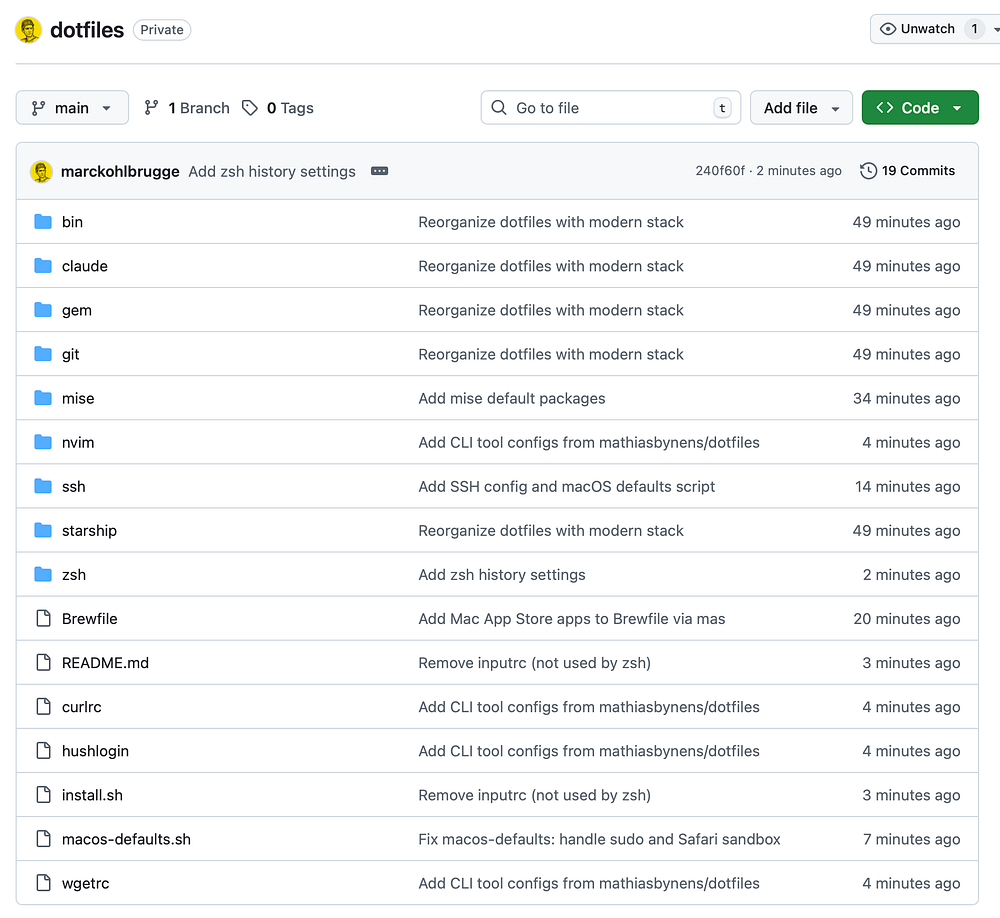This screenshot has height=918, width=1000.
Task: Open latest commit message Add zsh history settings
Action: coord(272,172)
